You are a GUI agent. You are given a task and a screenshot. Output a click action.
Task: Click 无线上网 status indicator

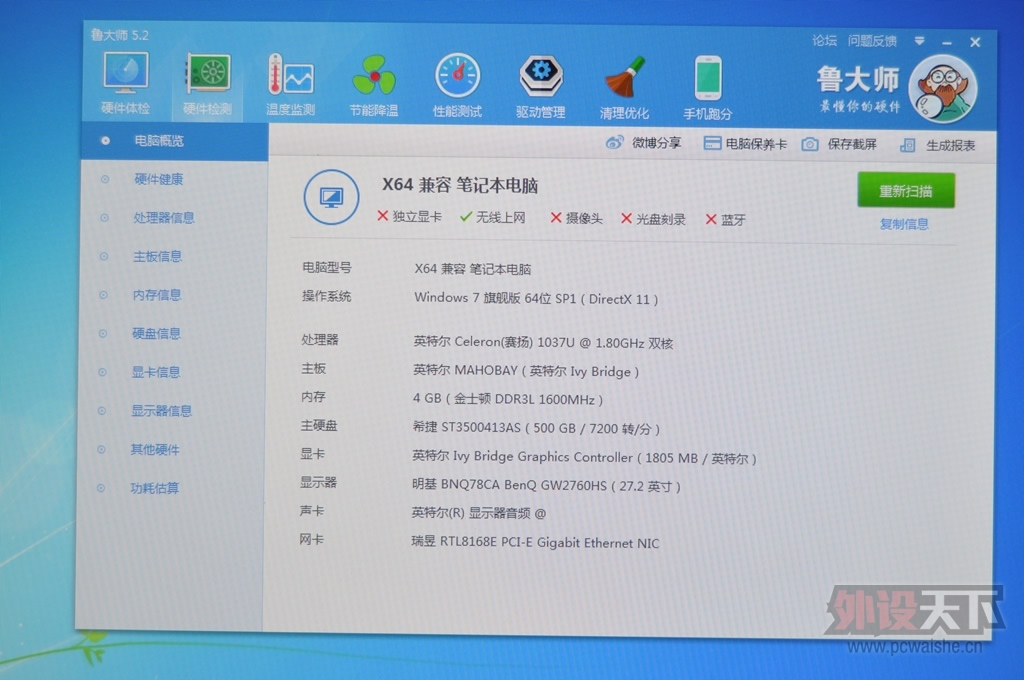point(492,217)
